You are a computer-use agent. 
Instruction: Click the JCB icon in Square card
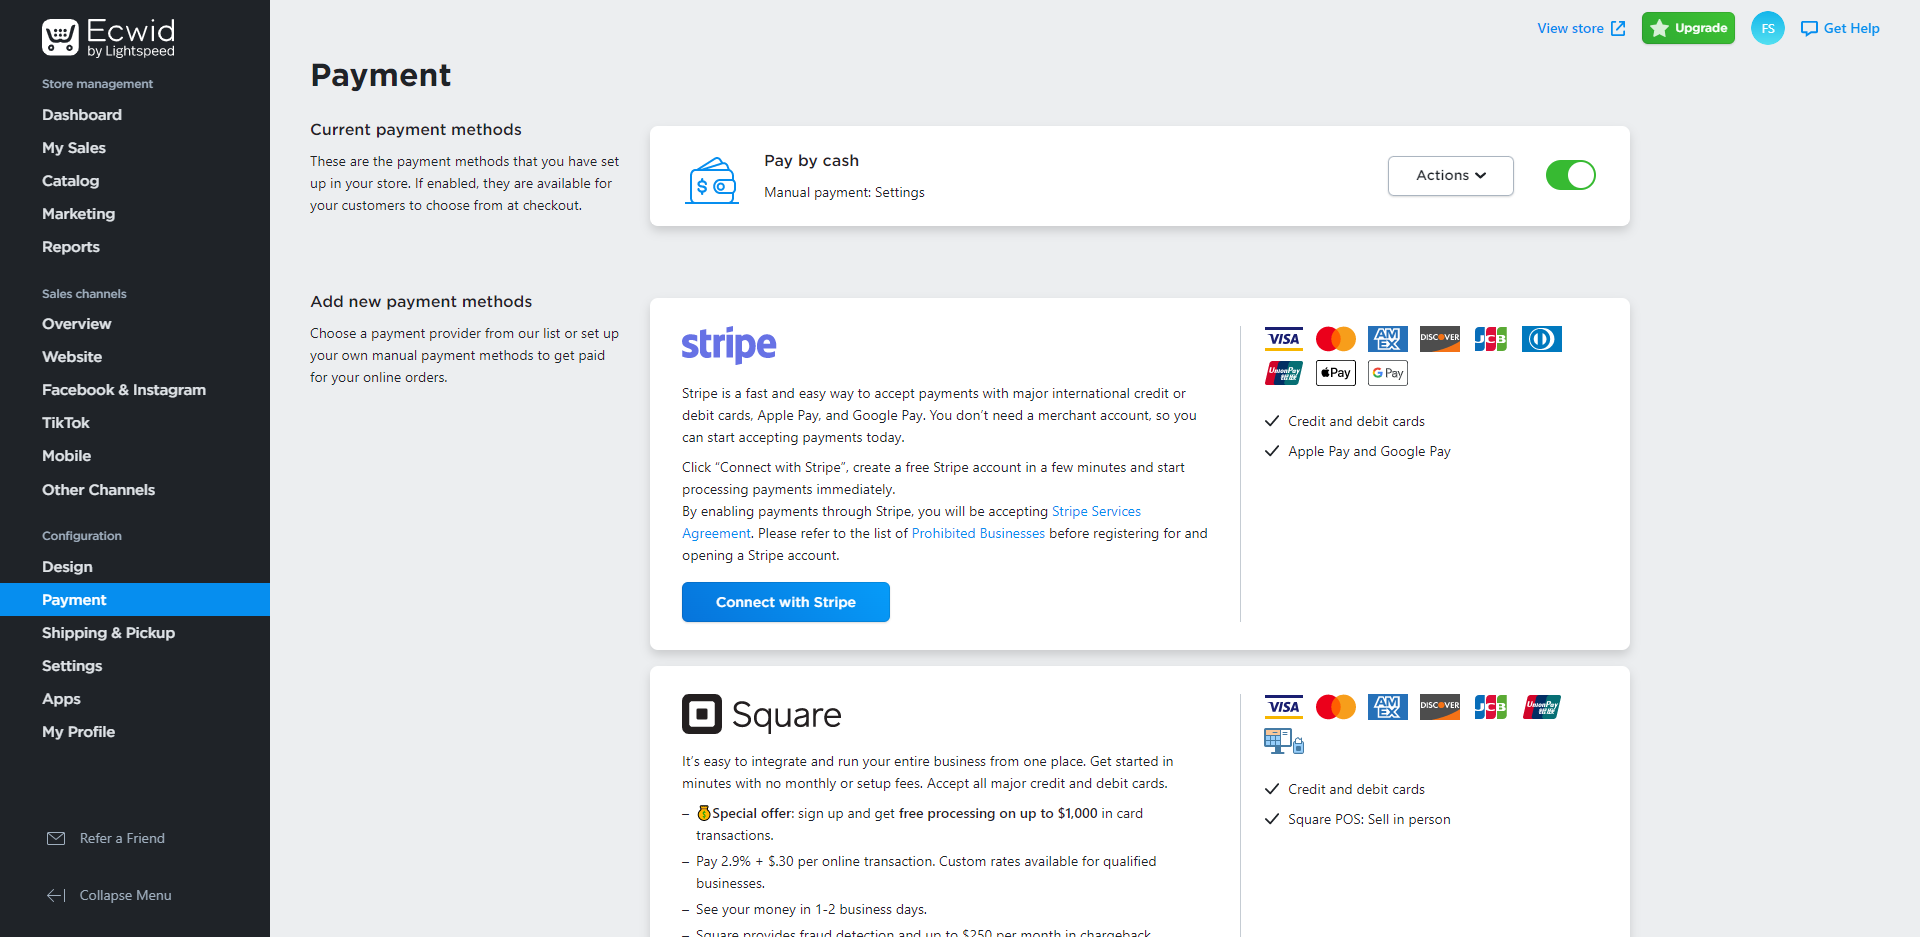pos(1491,707)
